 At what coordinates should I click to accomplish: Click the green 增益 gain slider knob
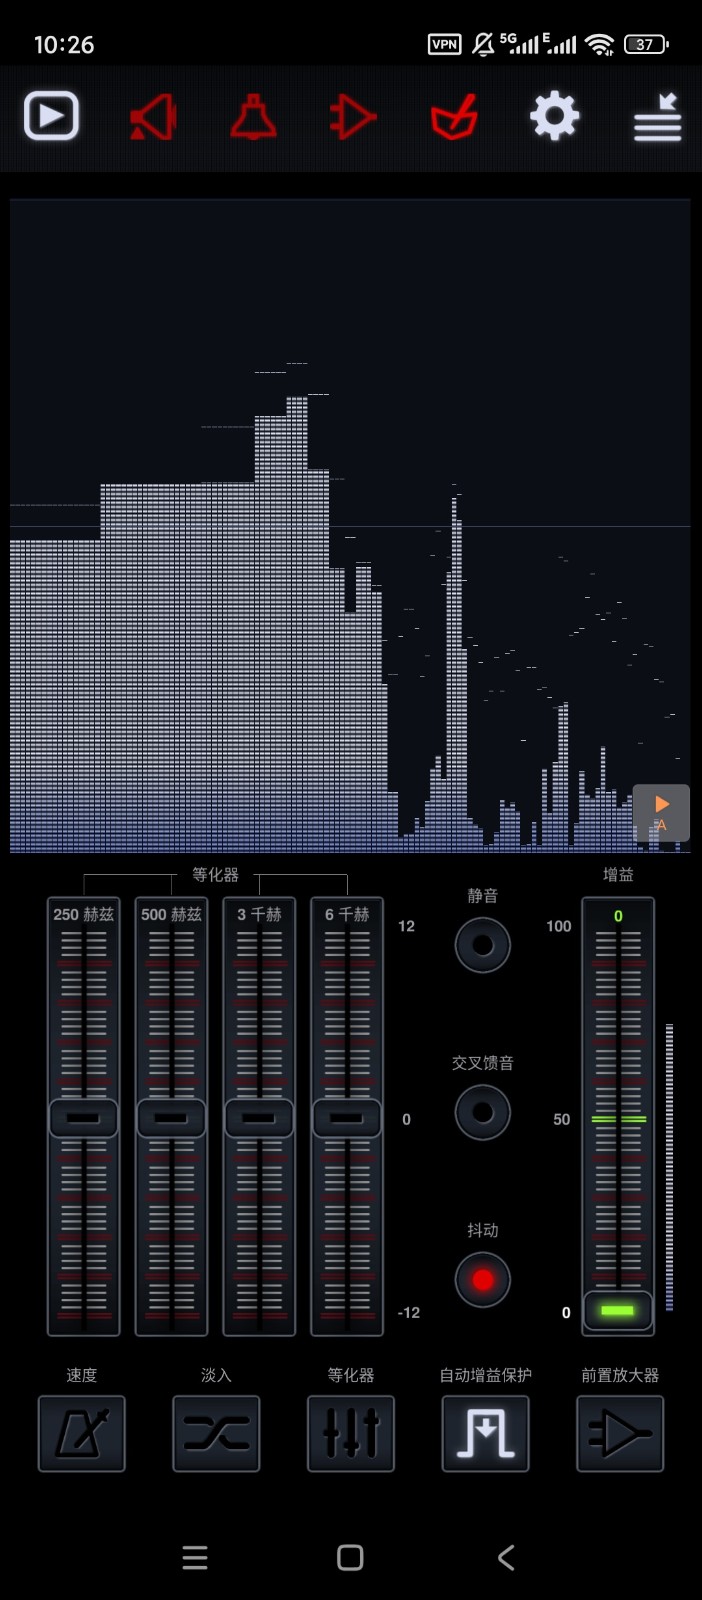pyautogui.click(x=618, y=1310)
